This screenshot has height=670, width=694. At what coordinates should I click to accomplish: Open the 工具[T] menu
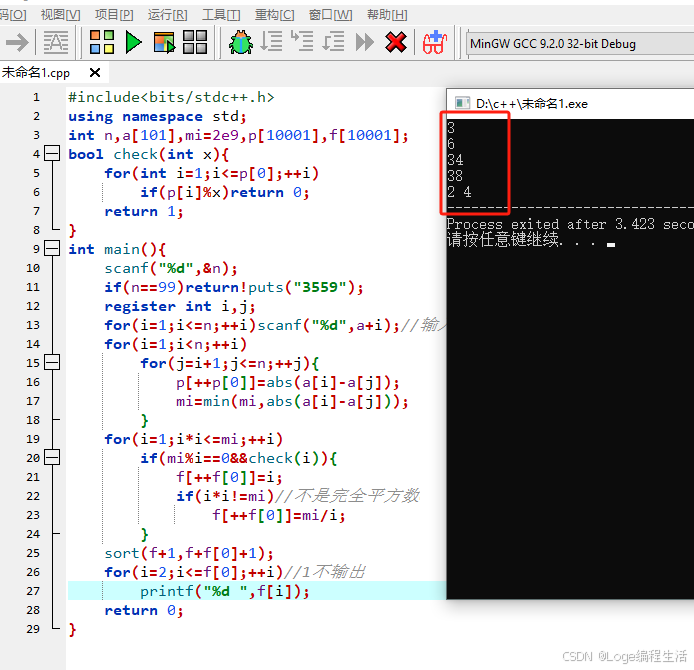pyautogui.click(x=221, y=15)
